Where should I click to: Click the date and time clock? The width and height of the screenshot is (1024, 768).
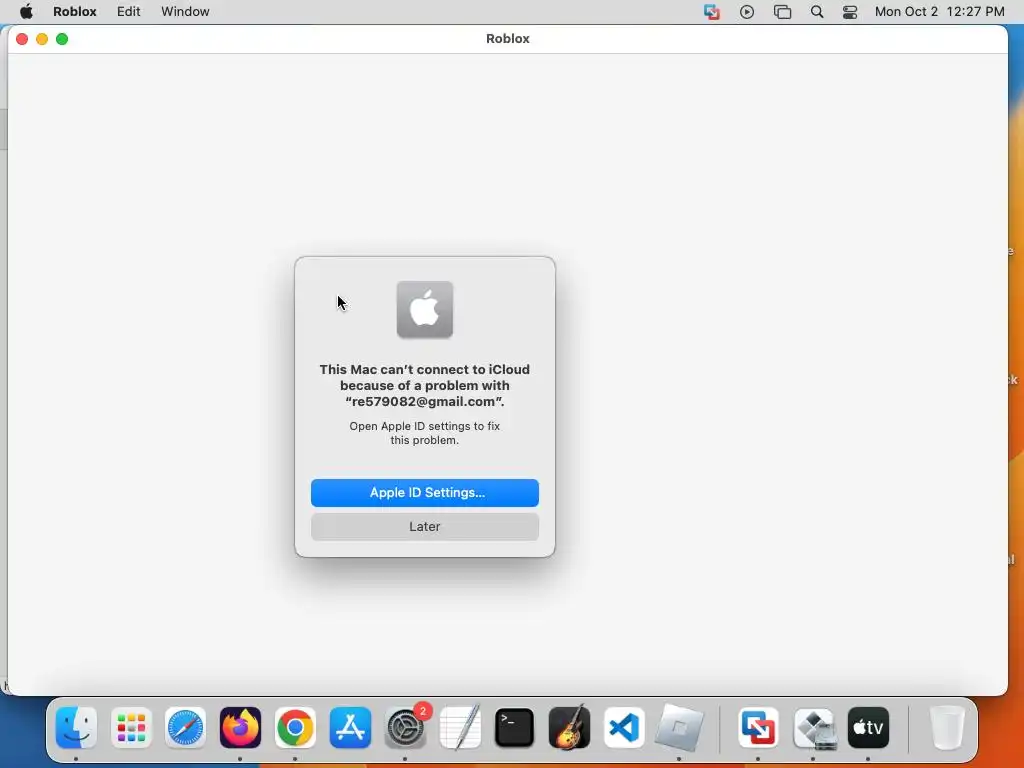pyautogui.click(x=939, y=12)
